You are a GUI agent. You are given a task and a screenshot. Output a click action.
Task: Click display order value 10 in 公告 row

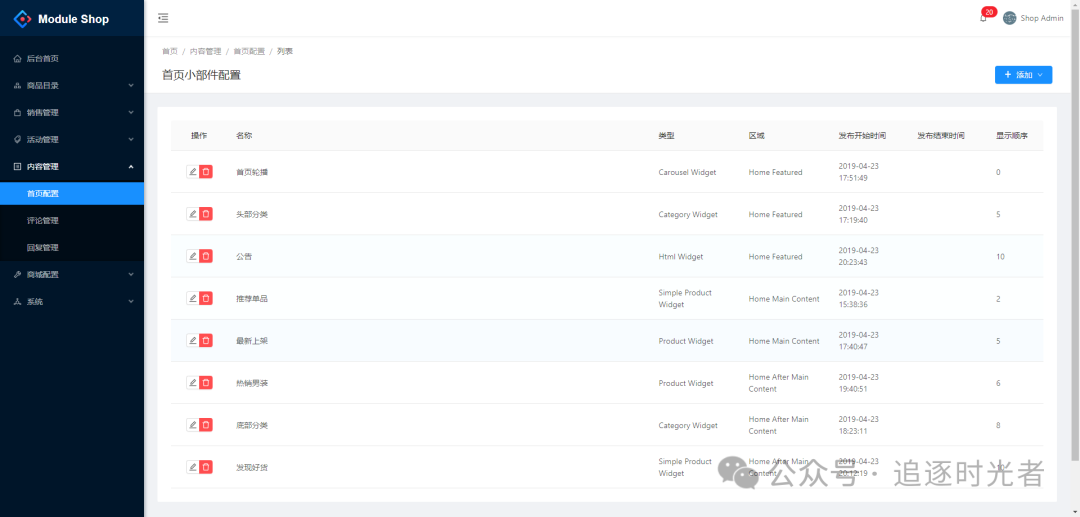pyautogui.click(x=1000, y=256)
